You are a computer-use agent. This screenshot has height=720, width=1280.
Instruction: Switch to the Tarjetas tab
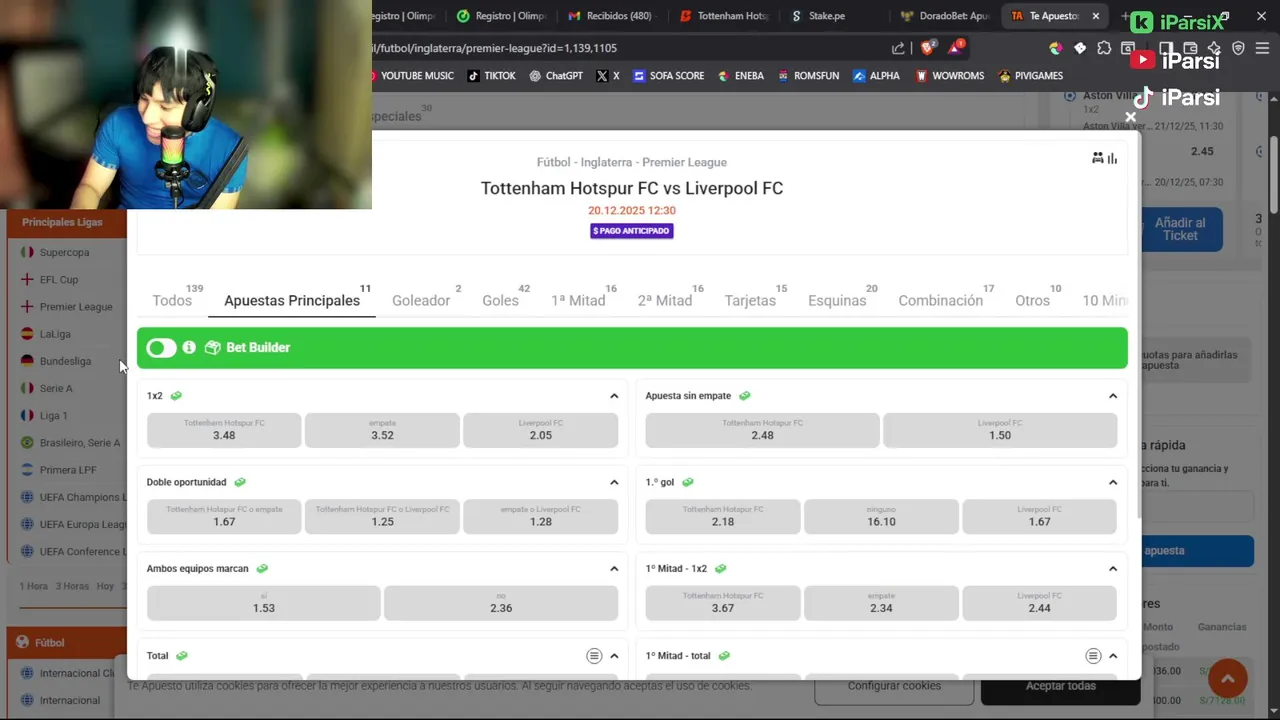click(750, 300)
